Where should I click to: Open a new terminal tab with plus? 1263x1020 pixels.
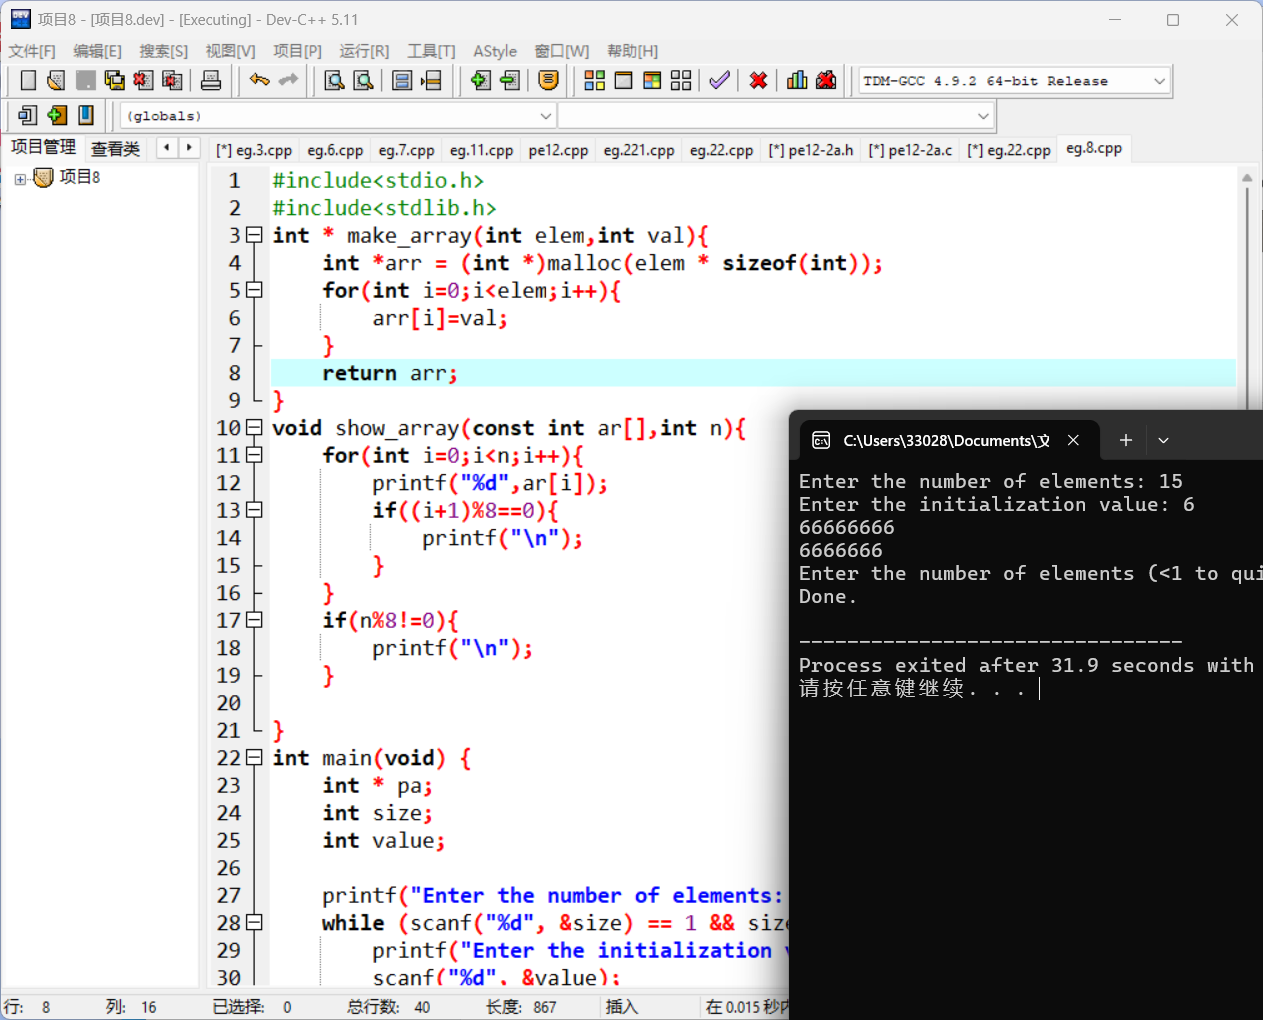[x=1125, y=440]
